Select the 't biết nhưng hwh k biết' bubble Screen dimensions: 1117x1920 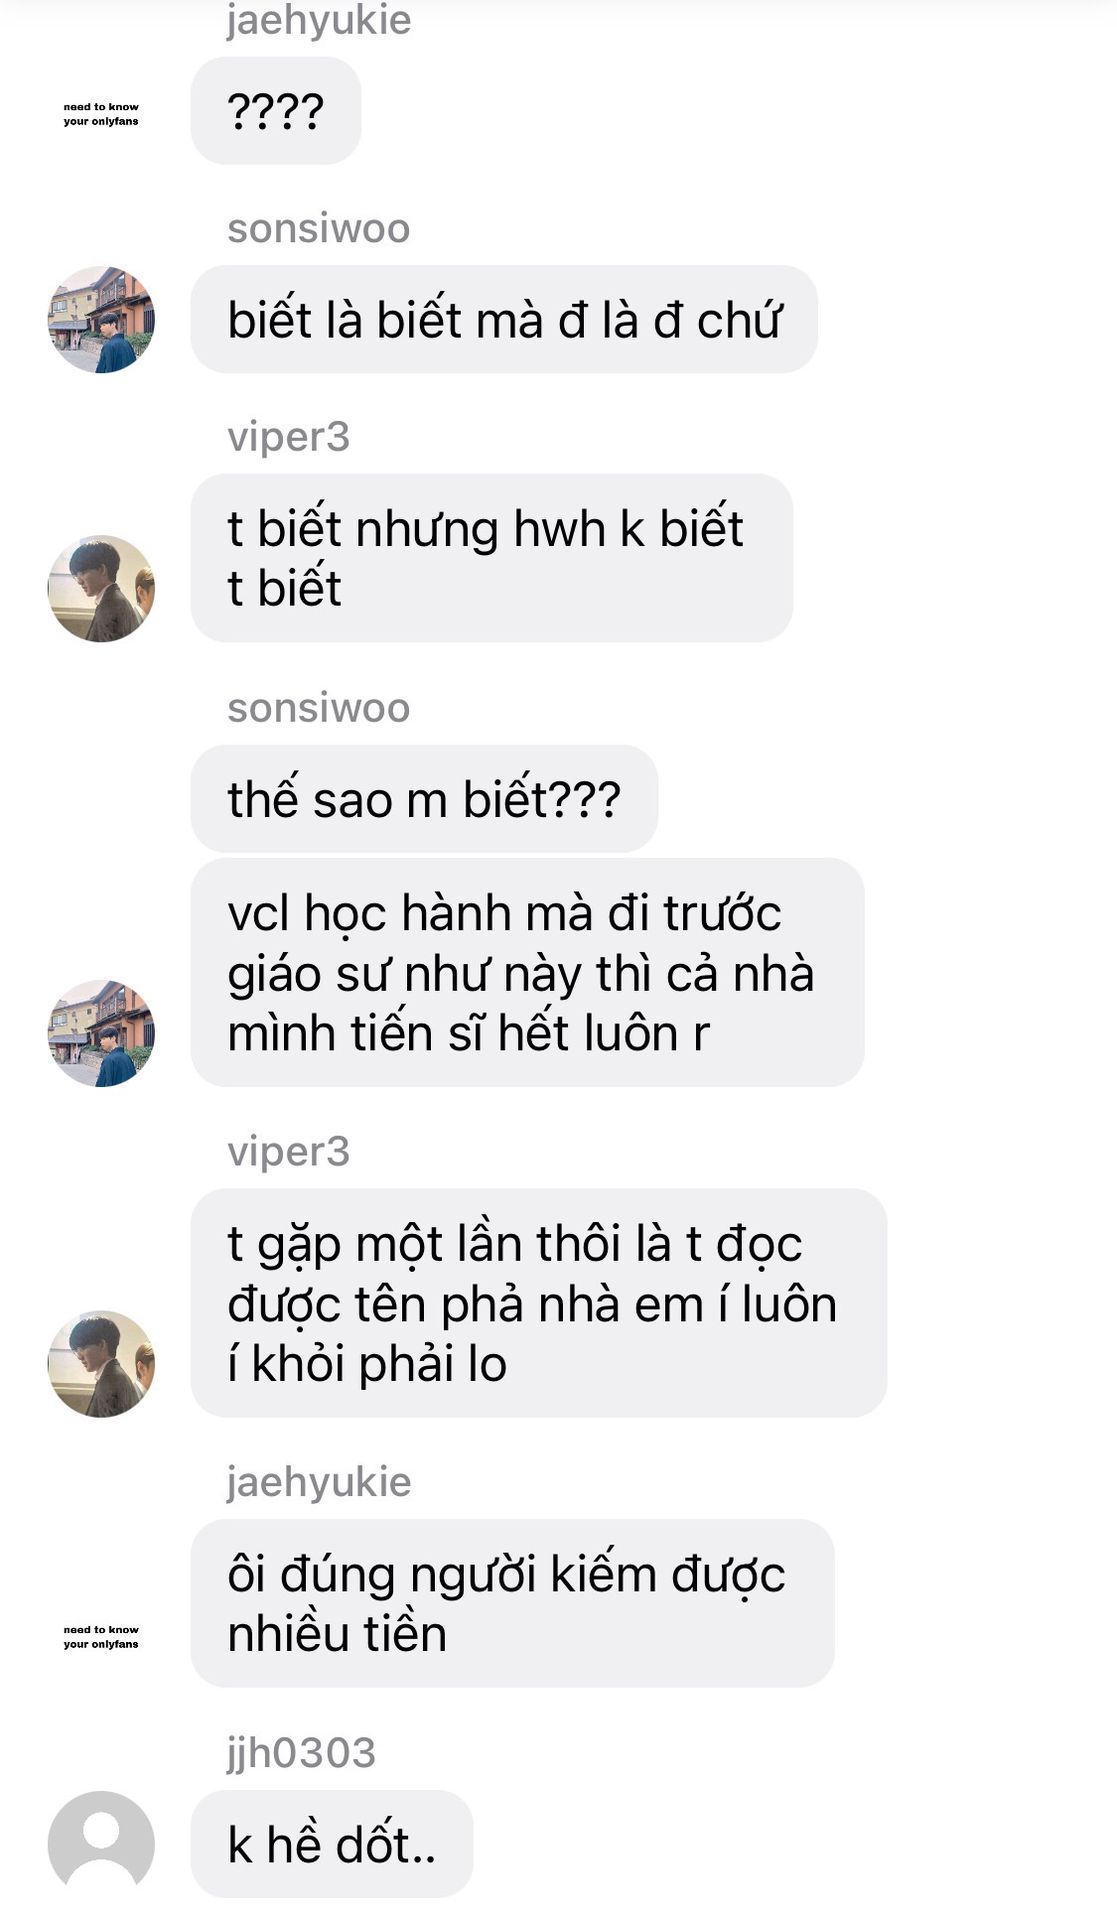(492, 558)
